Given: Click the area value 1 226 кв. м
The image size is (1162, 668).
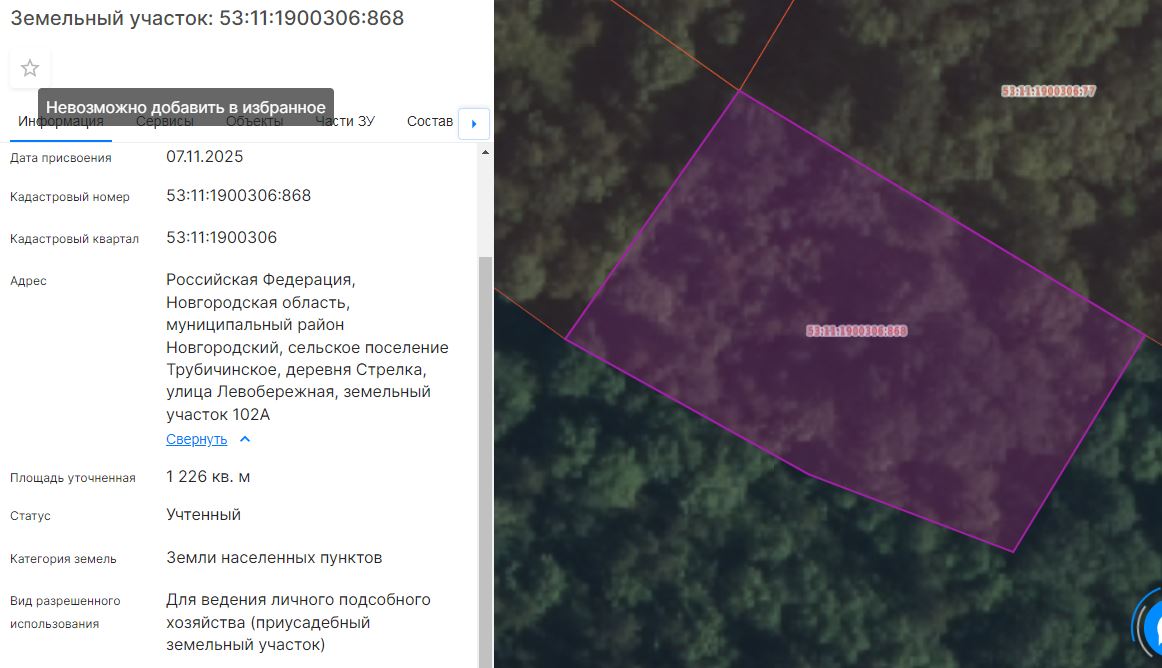Looking at the screenshot, I should click(x=208, y=477).
